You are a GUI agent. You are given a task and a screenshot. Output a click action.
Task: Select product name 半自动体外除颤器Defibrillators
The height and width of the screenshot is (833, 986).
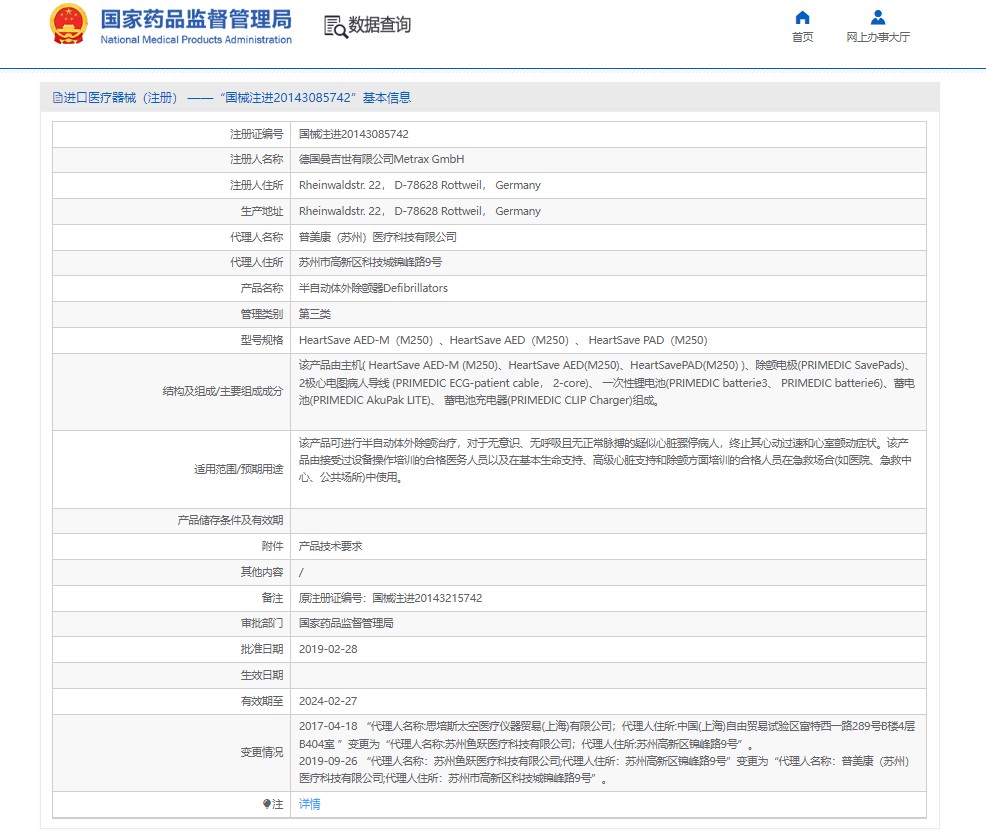pos(373,288)
